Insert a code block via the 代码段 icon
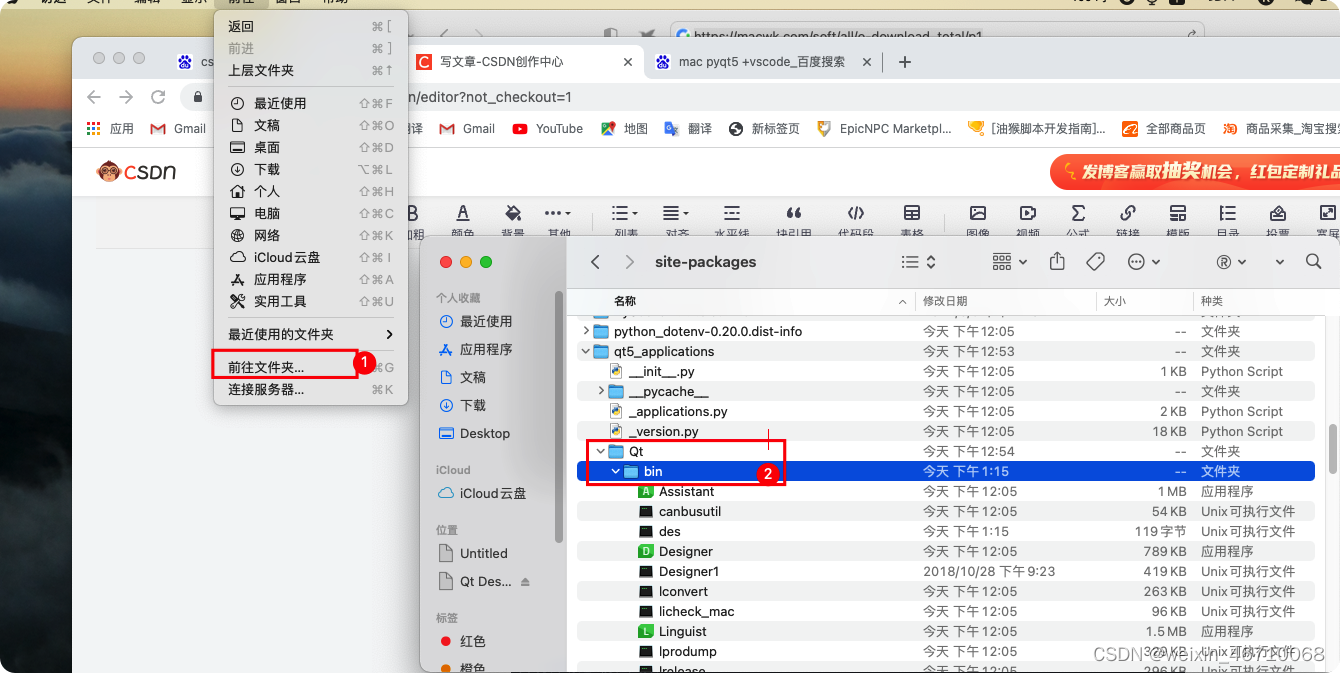The width and height of the screenshot is (1340, 673). [857, 215]
